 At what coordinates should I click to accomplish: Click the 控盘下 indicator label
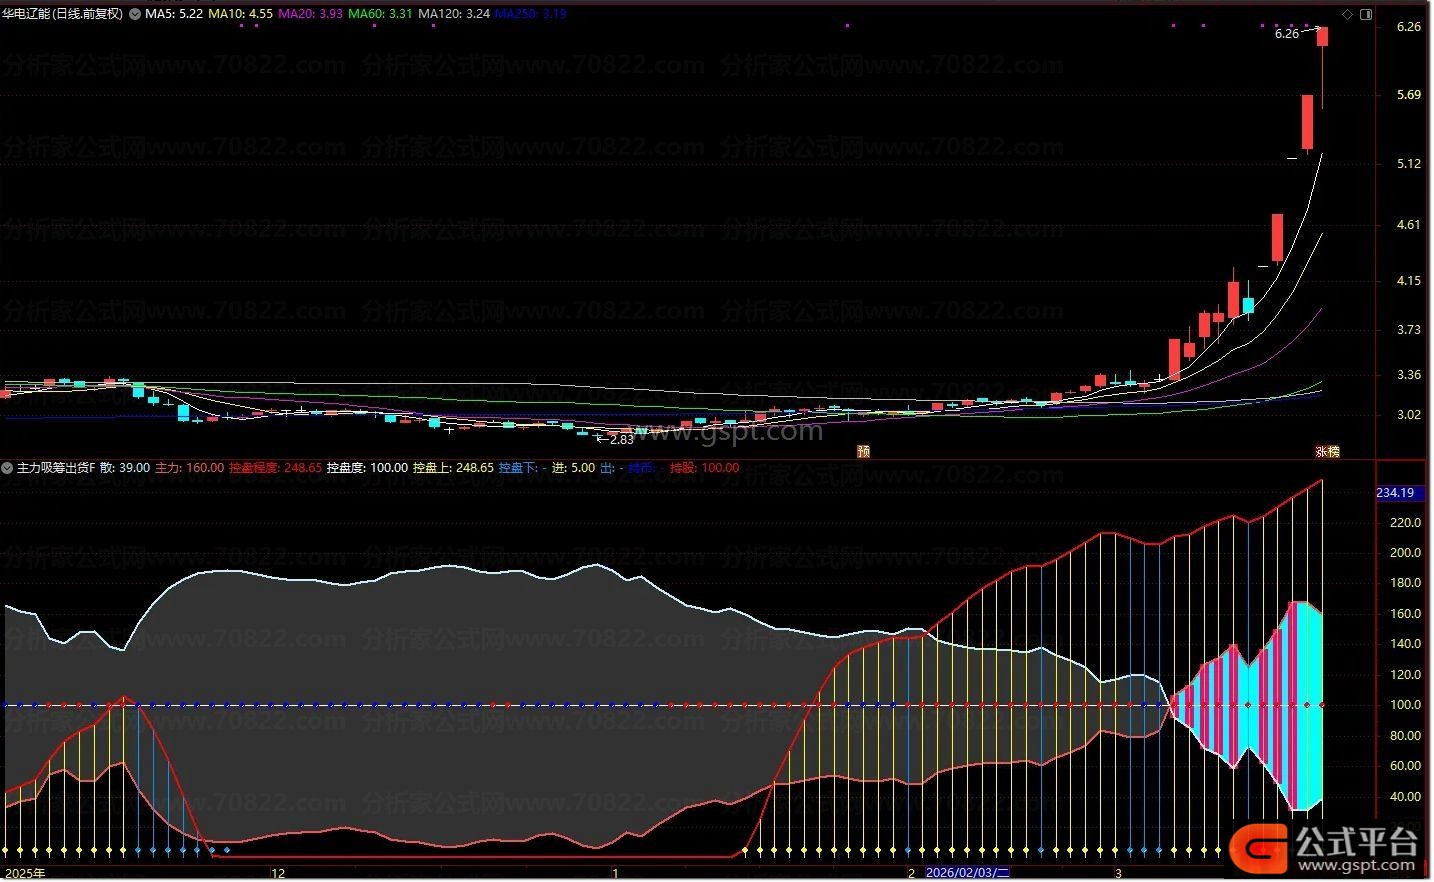coord(518,467)
